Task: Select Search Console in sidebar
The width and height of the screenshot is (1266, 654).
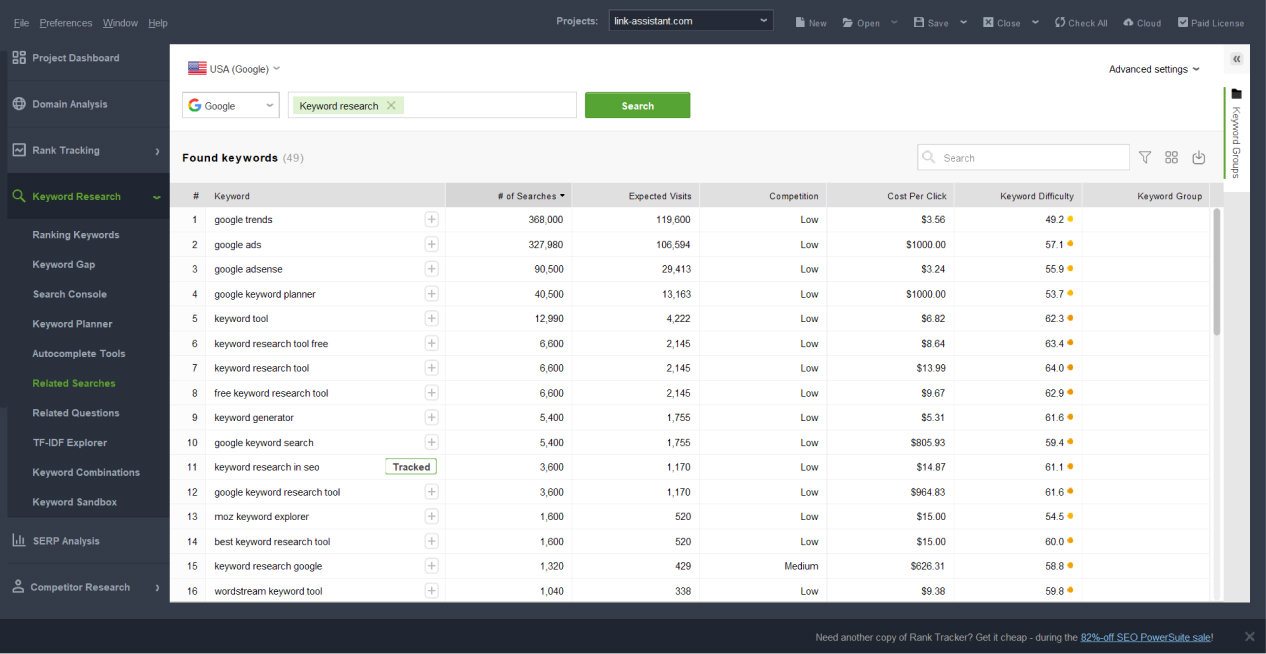Action: [69, 294]
